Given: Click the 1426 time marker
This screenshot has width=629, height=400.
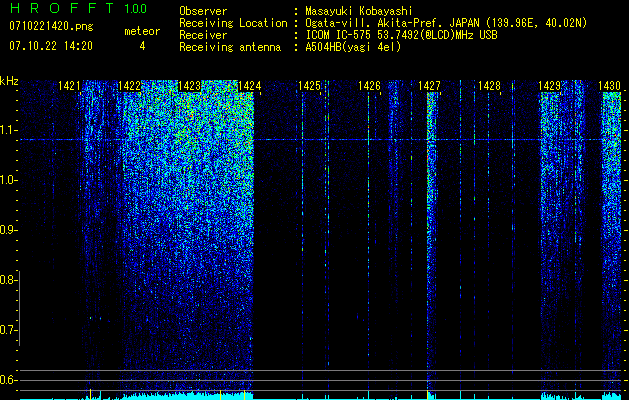Looking at the screenshot, I should [x=369, y=85].
